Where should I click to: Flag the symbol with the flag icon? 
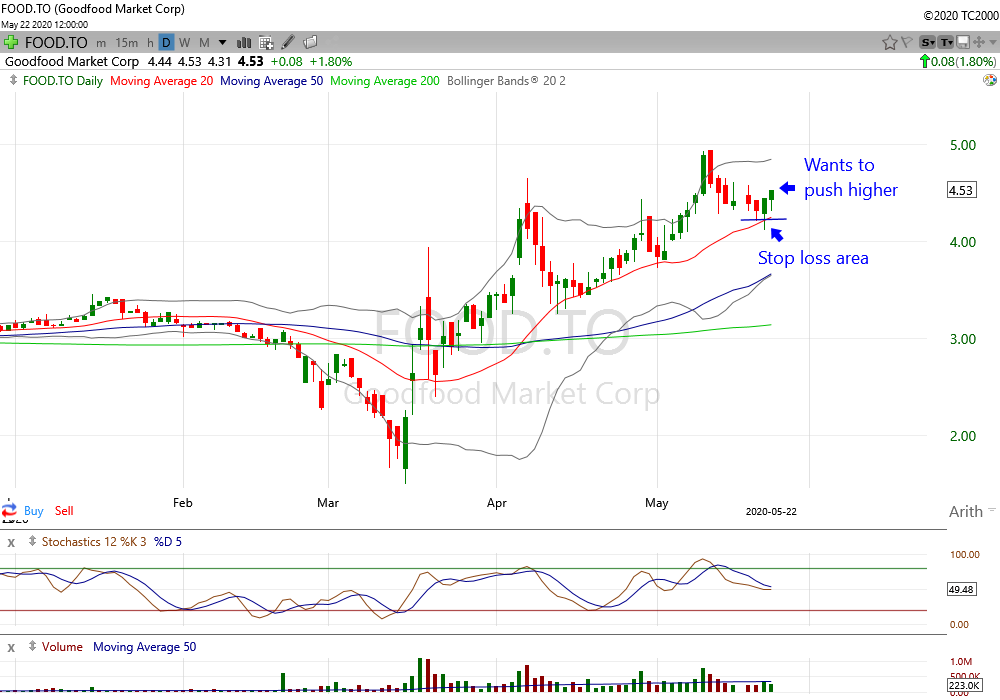pos(906,43)
